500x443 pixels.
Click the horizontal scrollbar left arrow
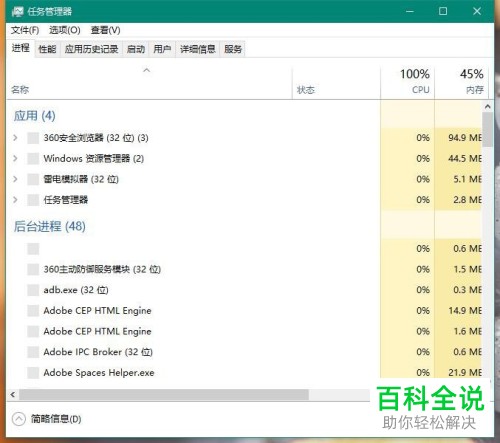13,395
